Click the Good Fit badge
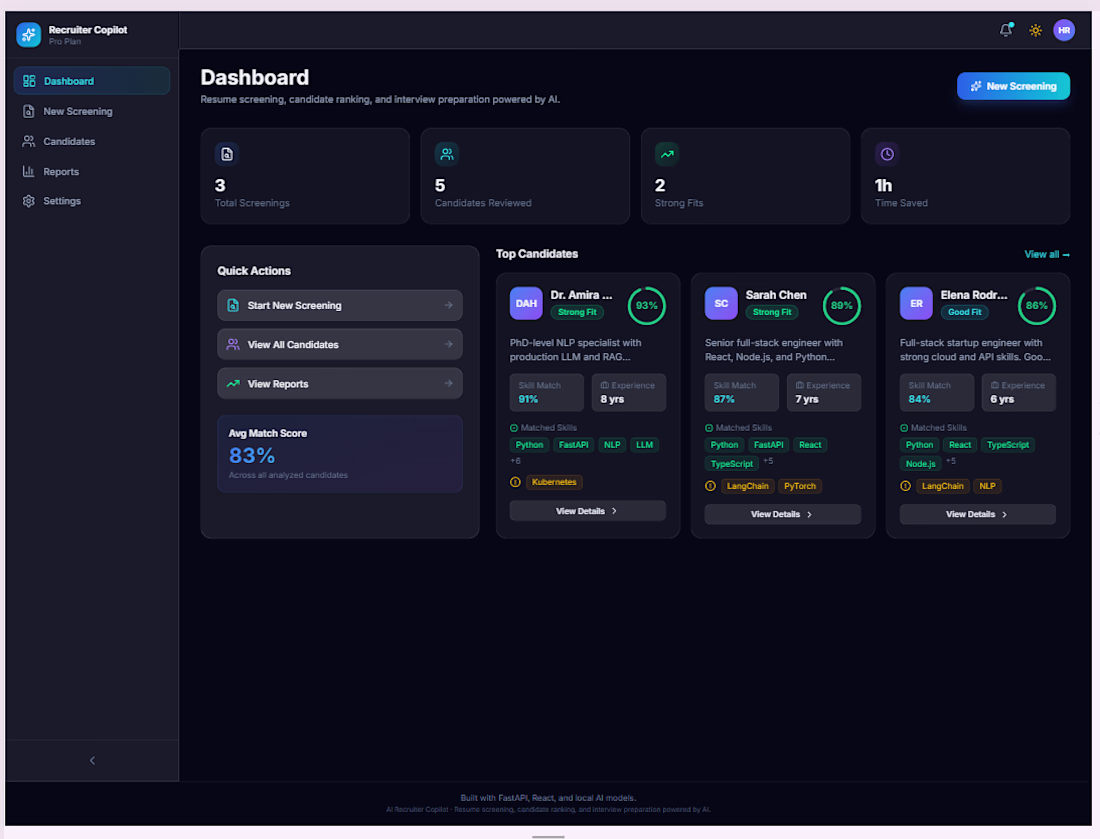 (x=965, y=312)
